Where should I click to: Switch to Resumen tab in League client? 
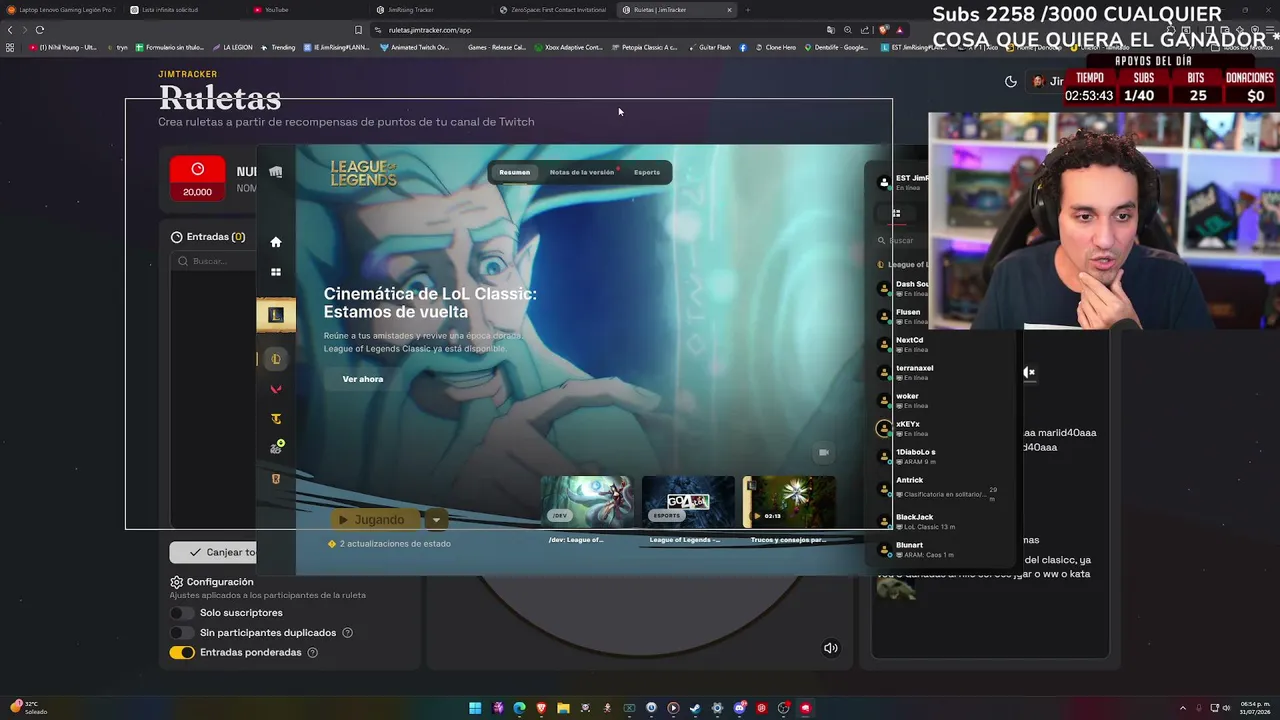(515, 172)
